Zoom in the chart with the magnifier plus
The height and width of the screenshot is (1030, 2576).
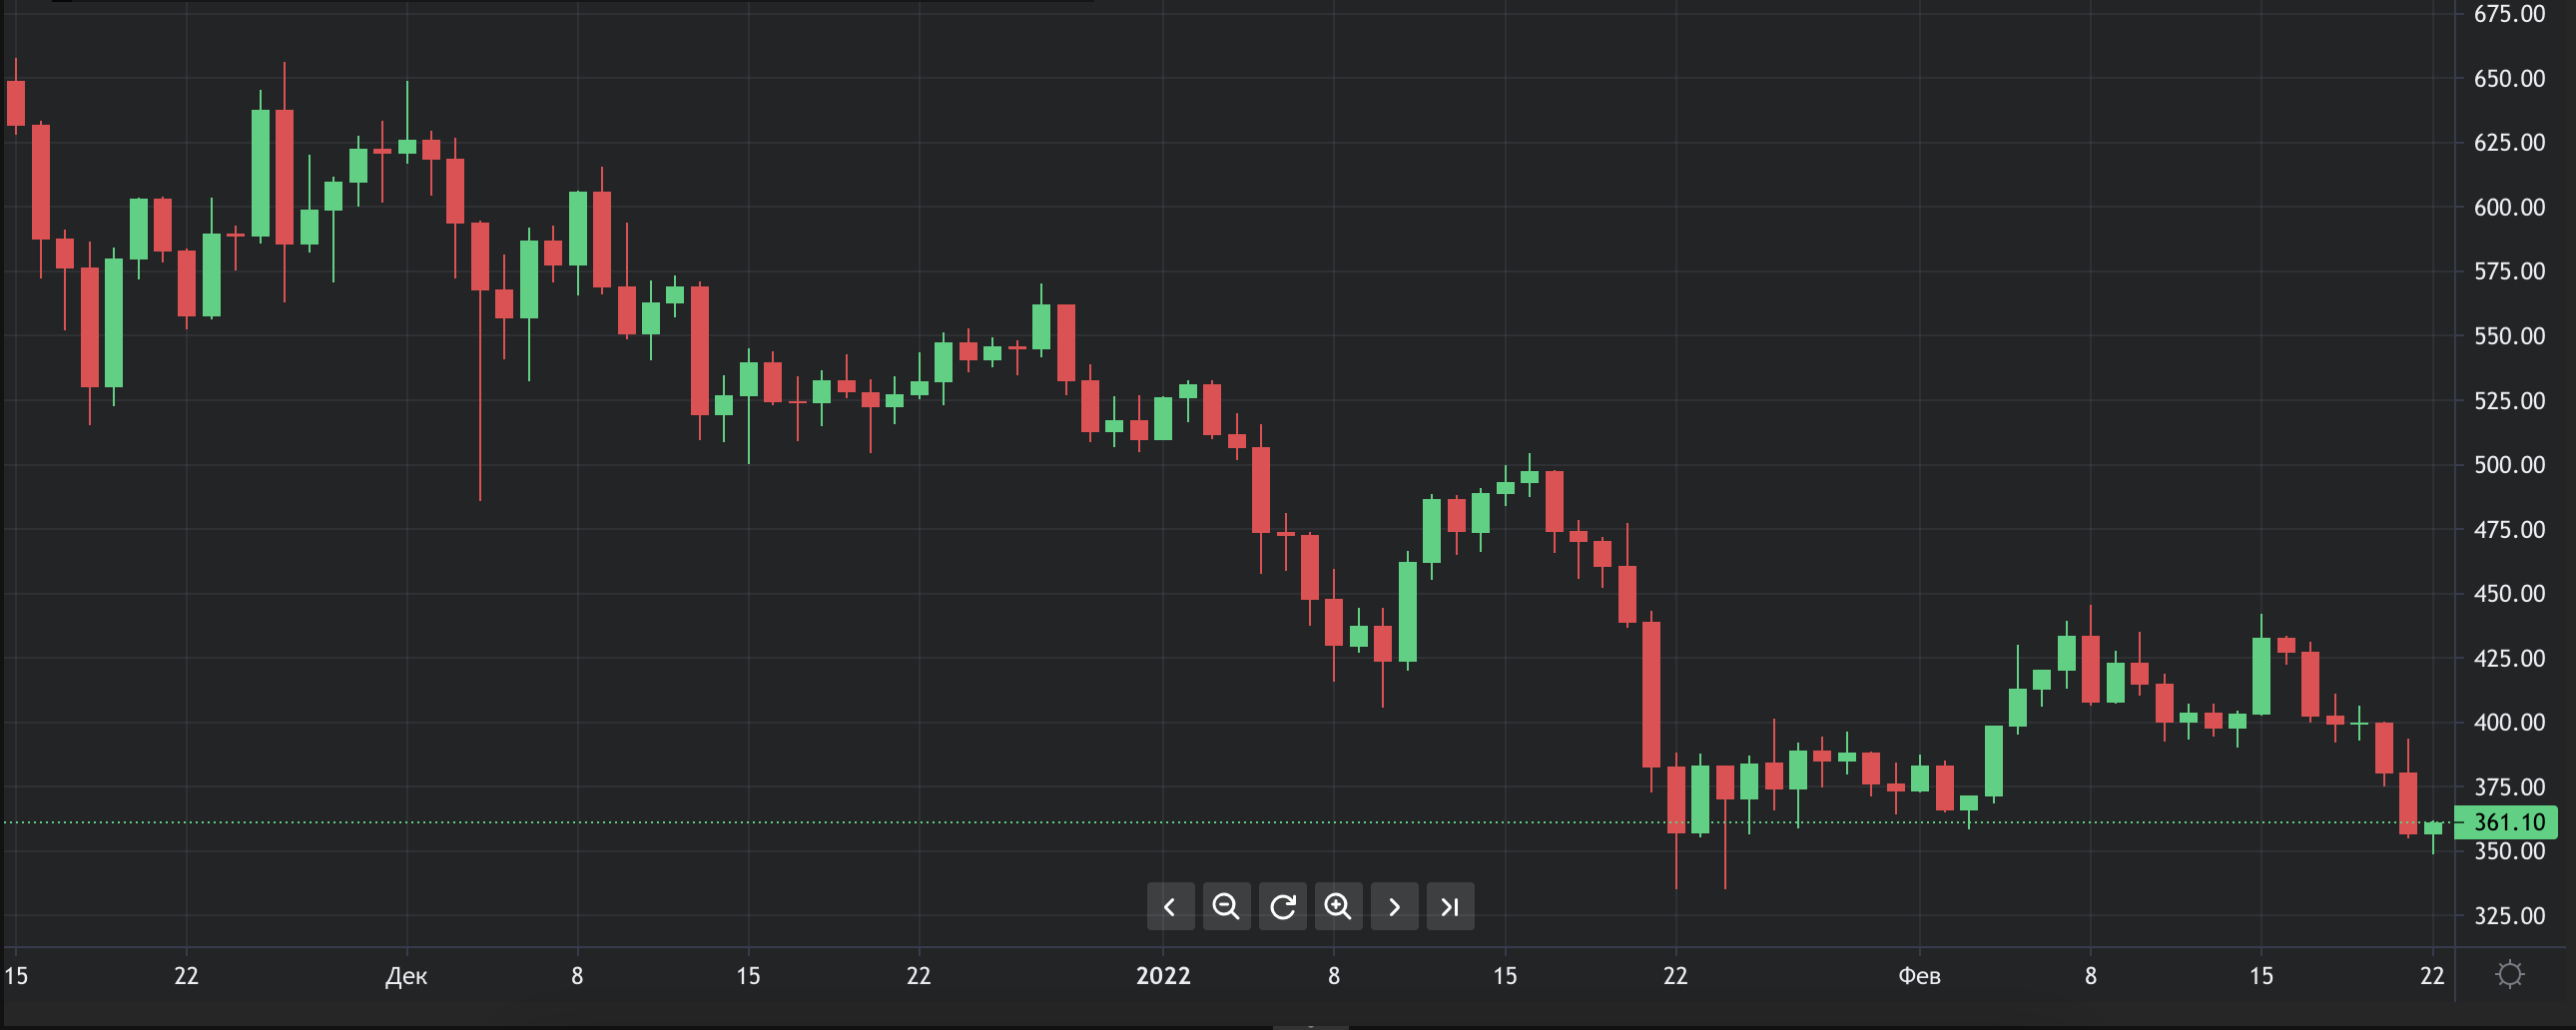[1338, 906]
